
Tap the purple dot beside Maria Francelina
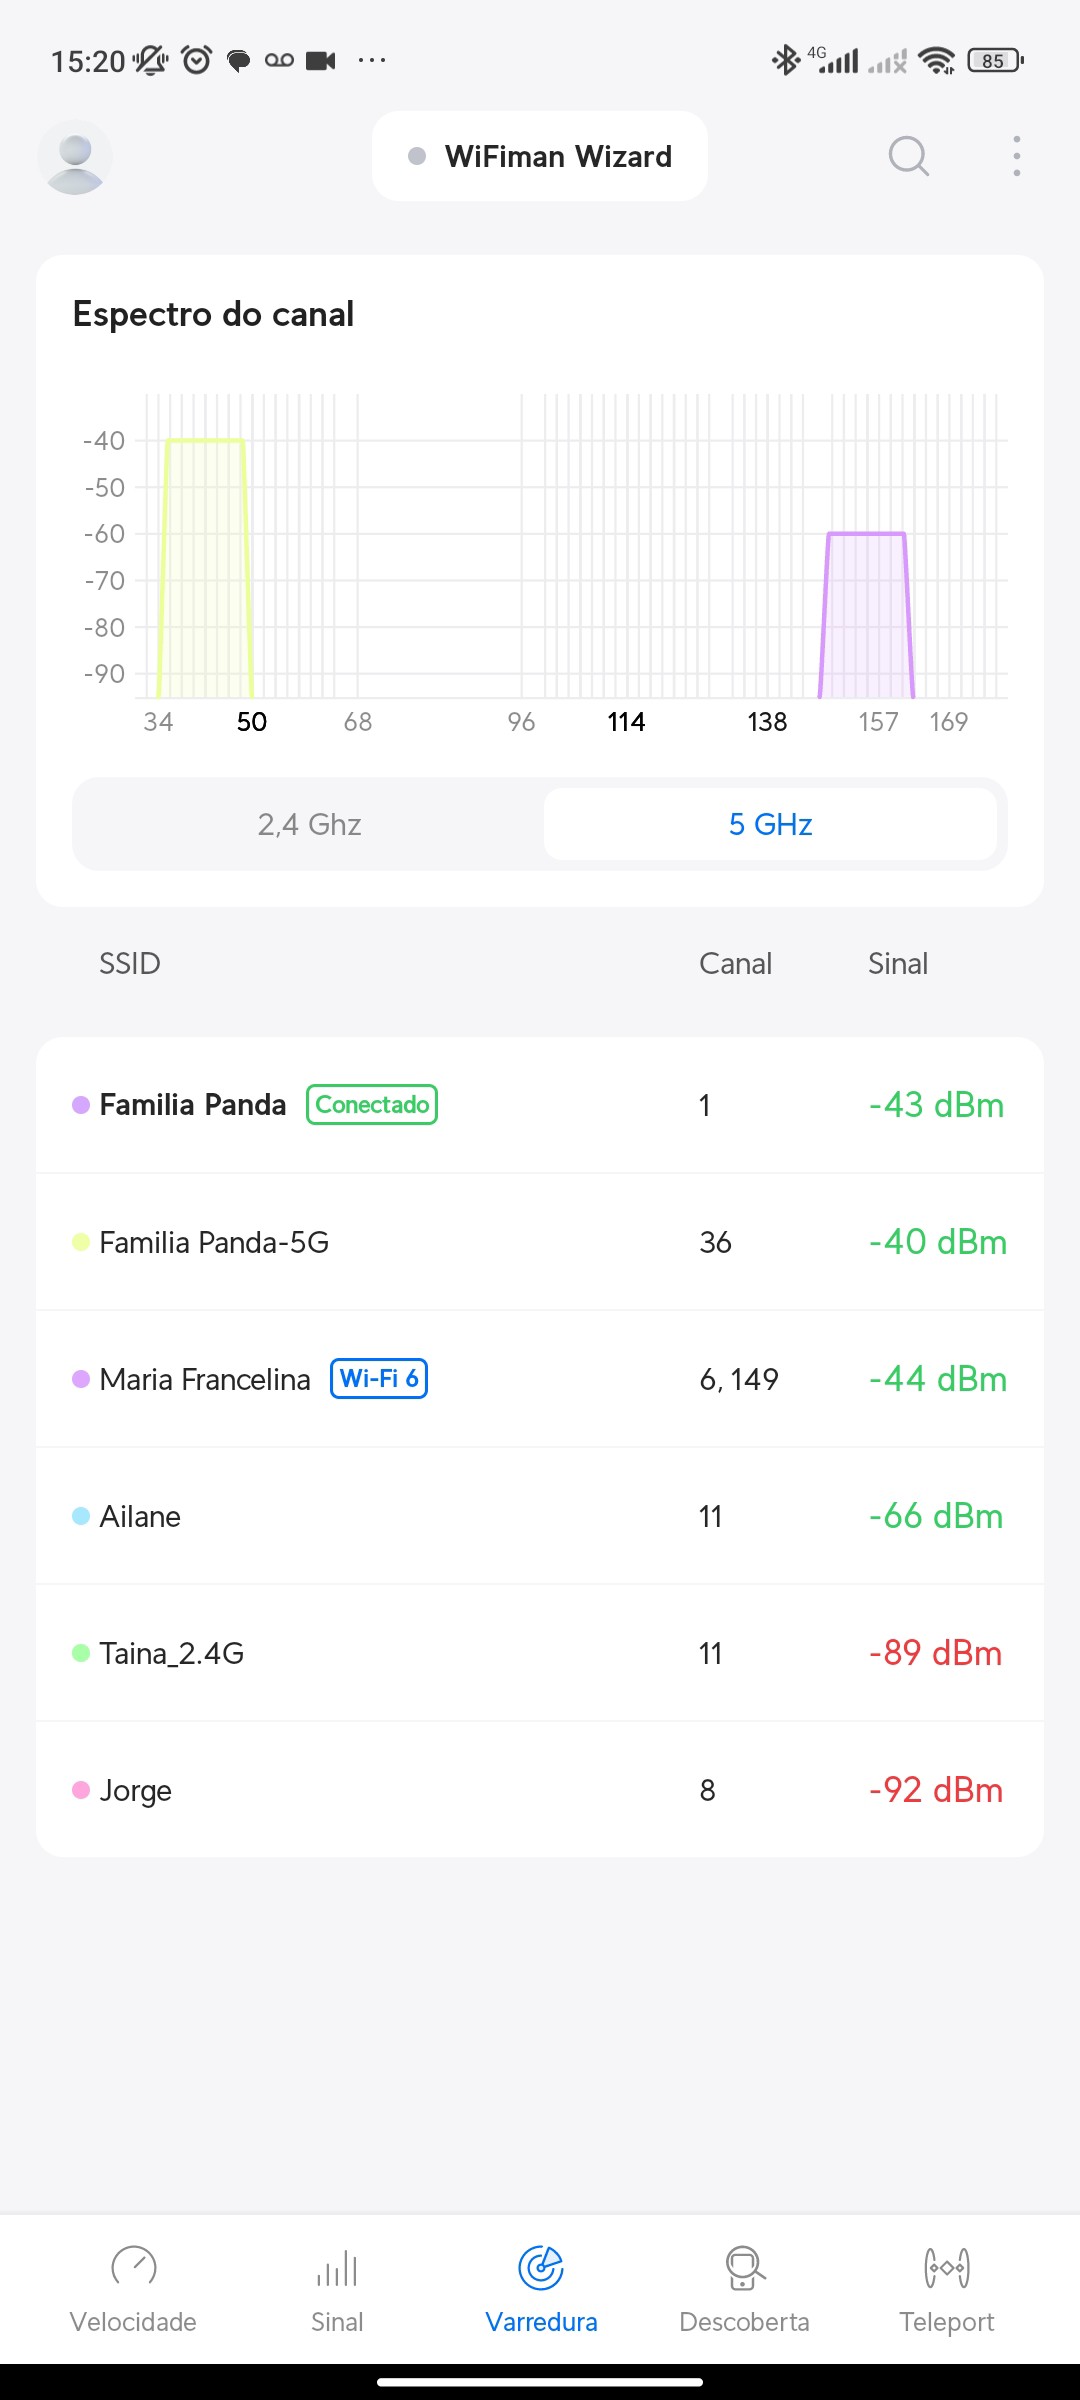click(x=81, y=1379)
